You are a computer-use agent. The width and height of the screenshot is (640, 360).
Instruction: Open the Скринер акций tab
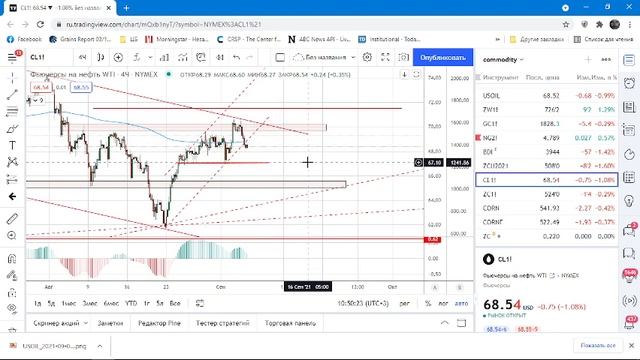point(60,323)
